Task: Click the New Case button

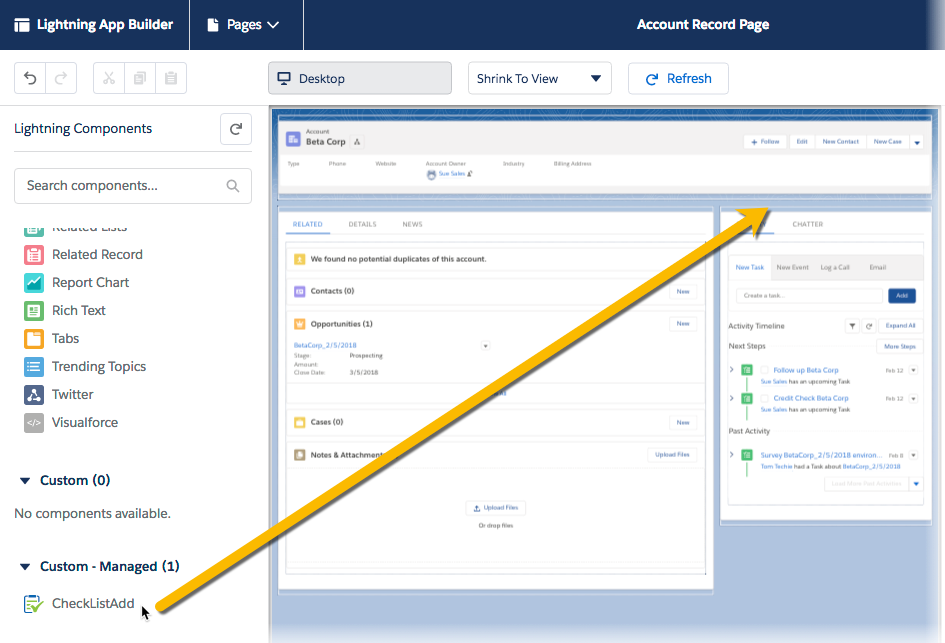Action: (x=887, y=142)
